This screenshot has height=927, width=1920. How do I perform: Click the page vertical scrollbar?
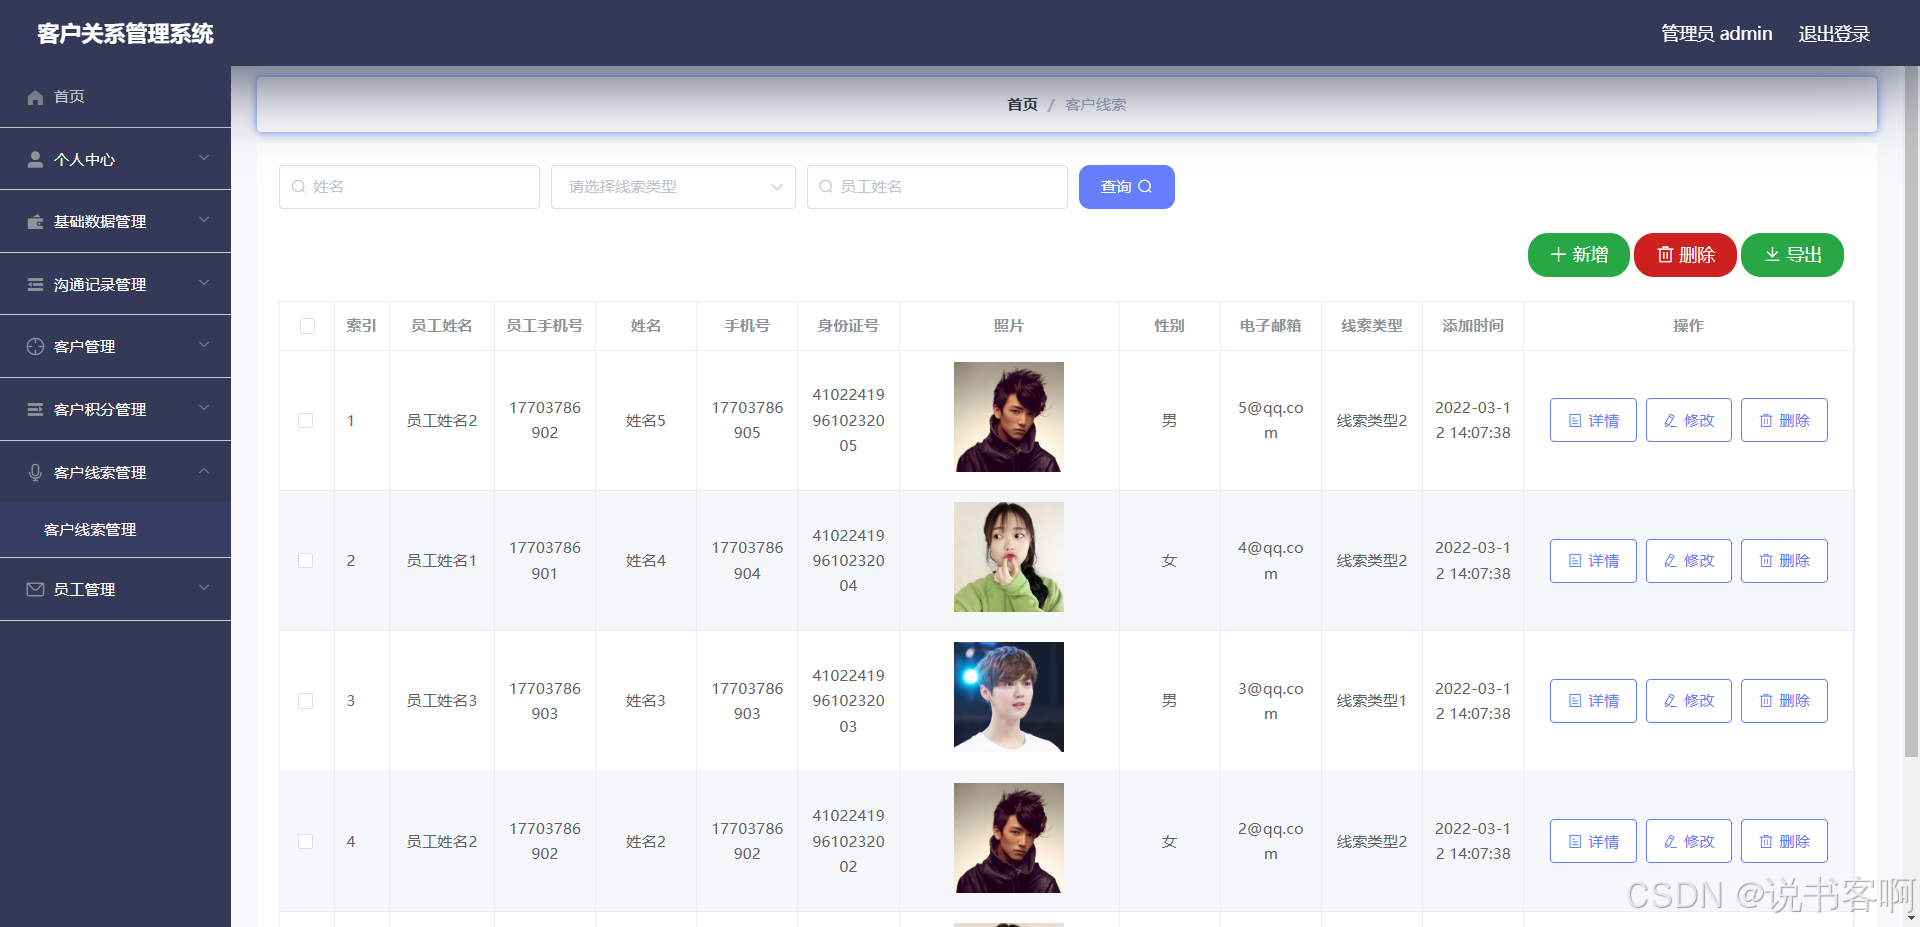[1912, 410]
